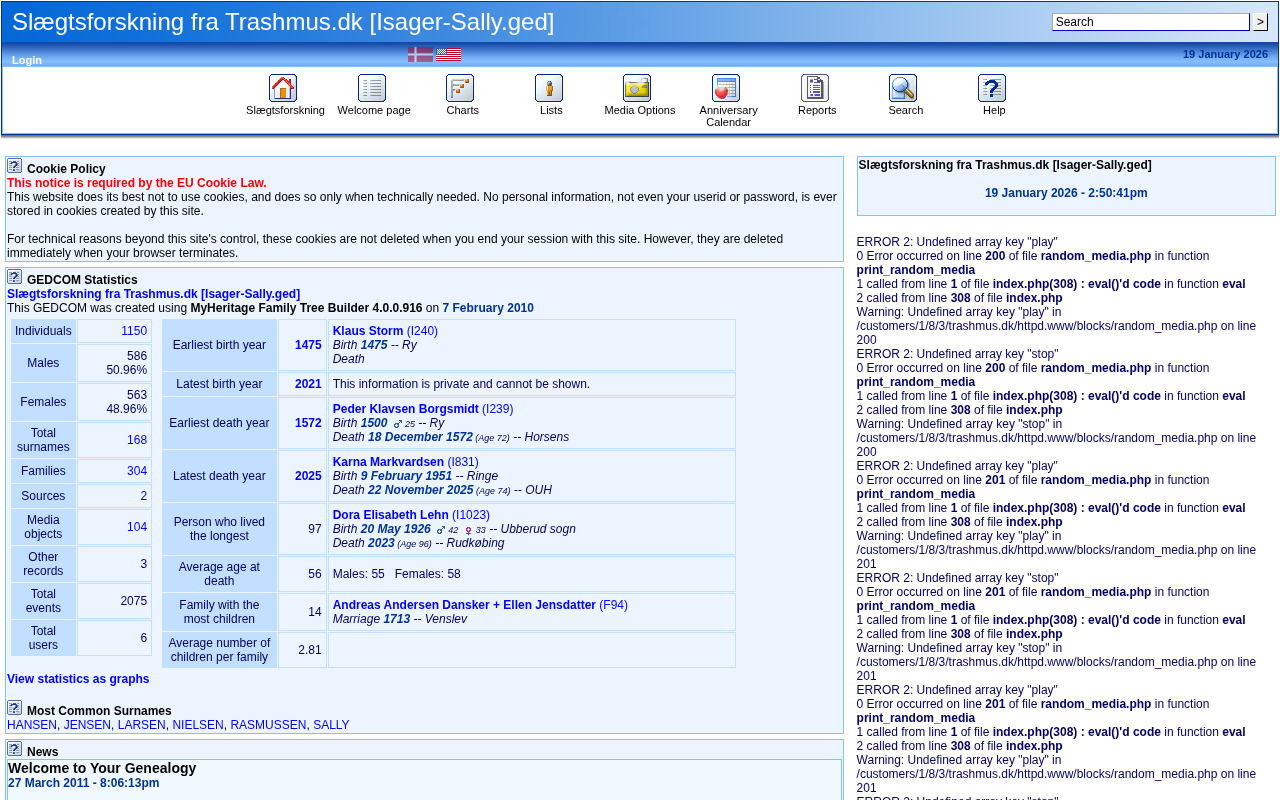Click the 19 January 2026 - 2:50:41pm timestamp
Image resolution: width=1280 pixels, height=800 pixels.
coord(1066,193)
